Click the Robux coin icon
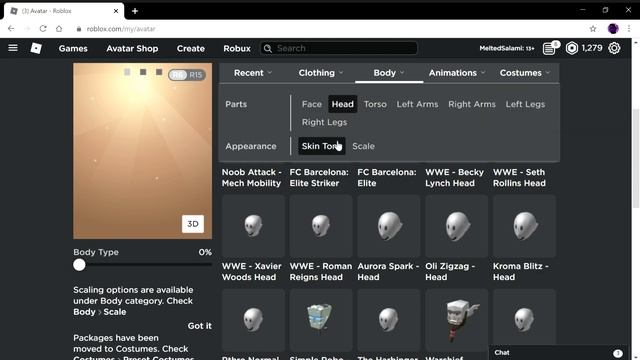This screenshot has height=360, width=640. click(x=572, y=48)
